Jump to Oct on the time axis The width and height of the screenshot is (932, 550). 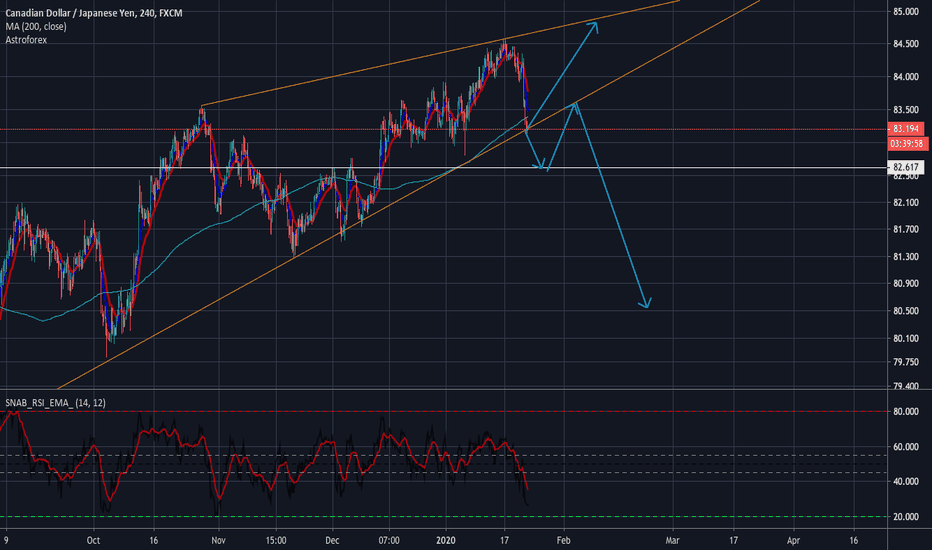[x=93, y=540]
